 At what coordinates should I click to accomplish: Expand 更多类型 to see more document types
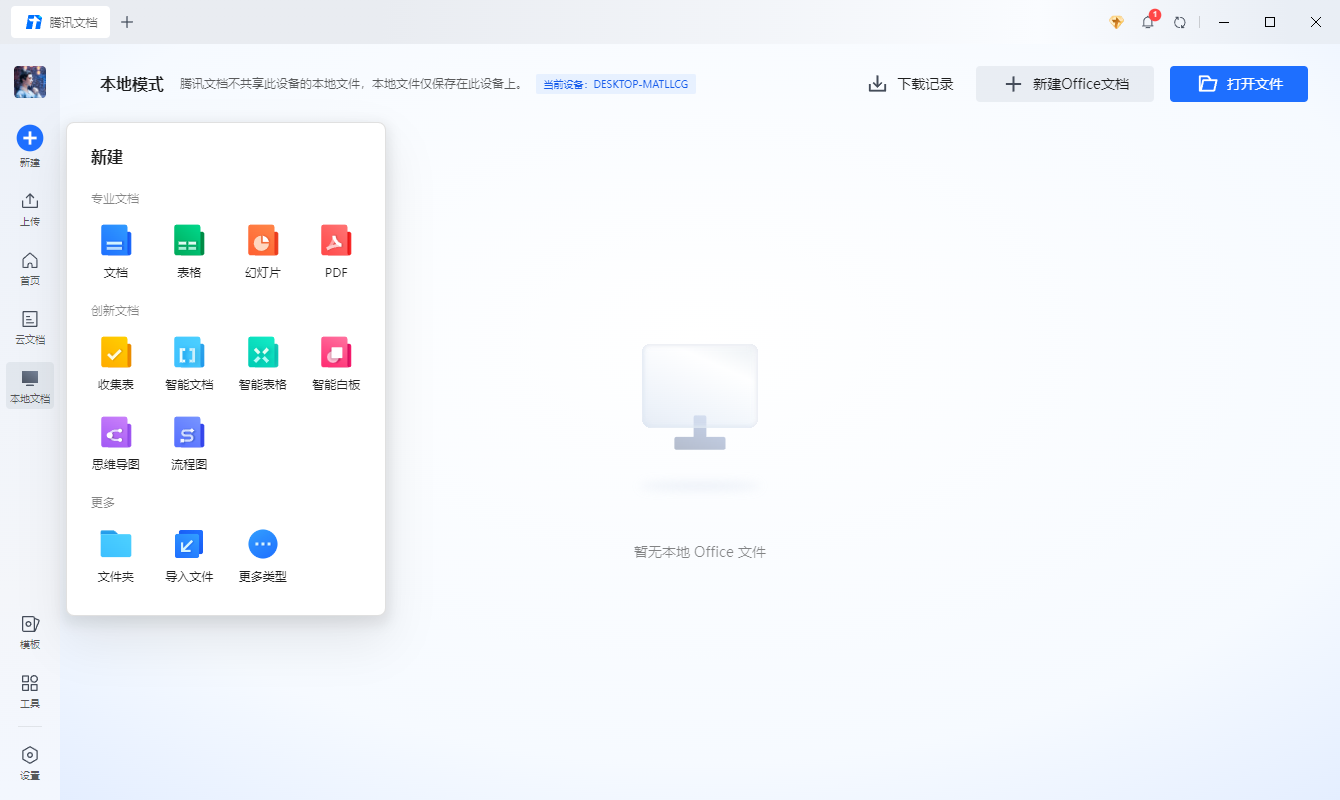pyautogui.click(x=262, y=553)
